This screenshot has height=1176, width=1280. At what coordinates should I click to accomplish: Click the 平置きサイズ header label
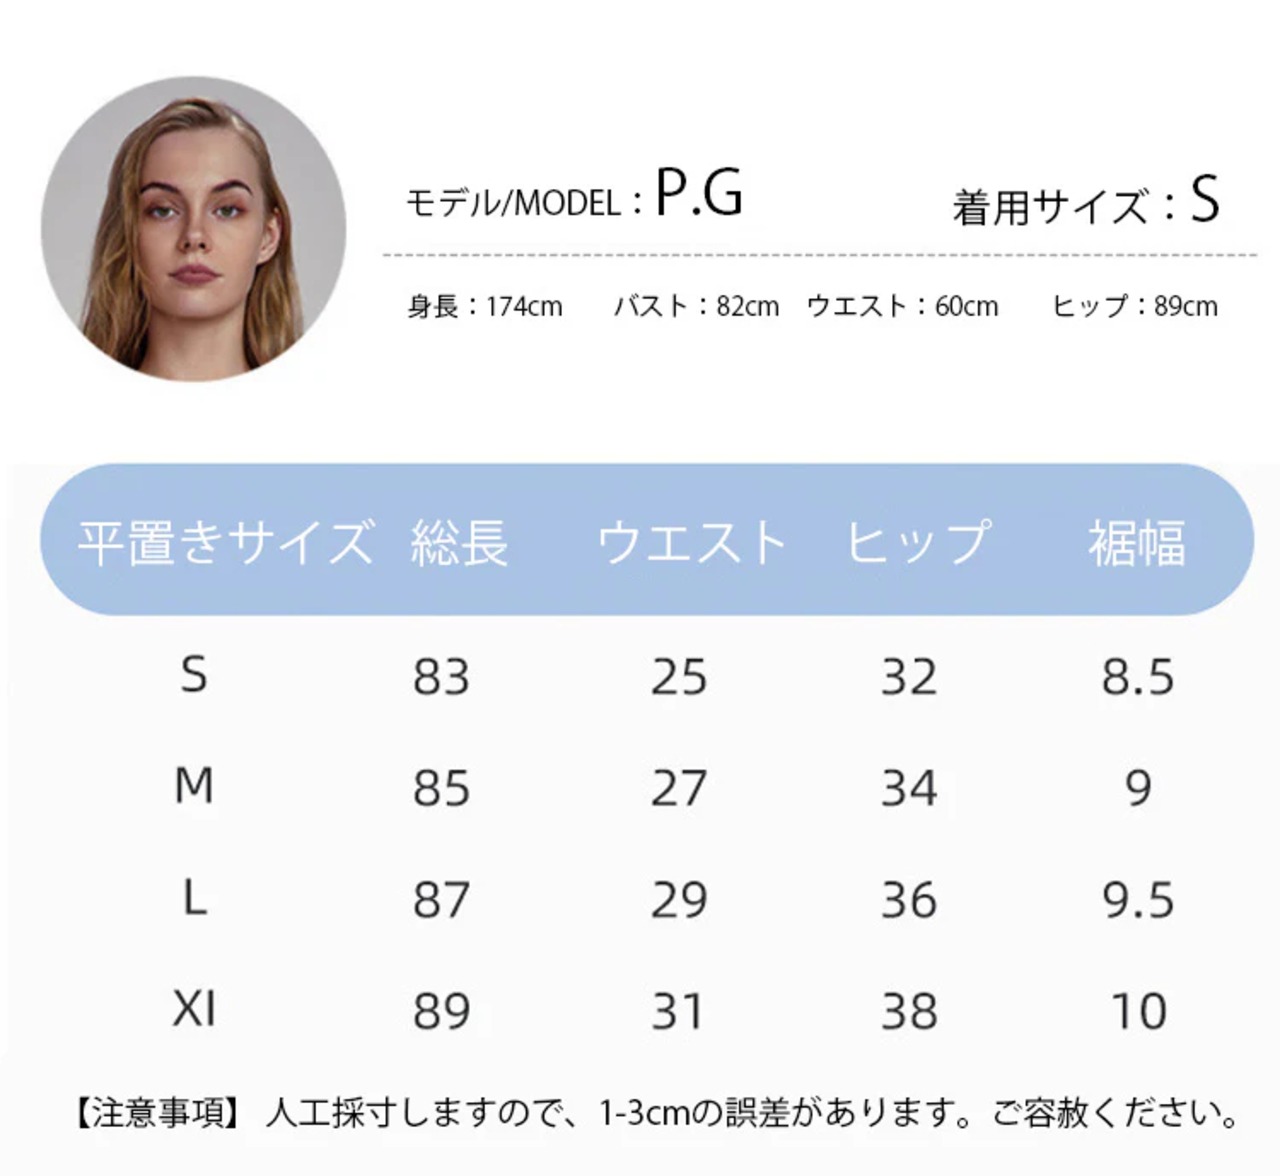pyautogui.click(x=225, y=542)
